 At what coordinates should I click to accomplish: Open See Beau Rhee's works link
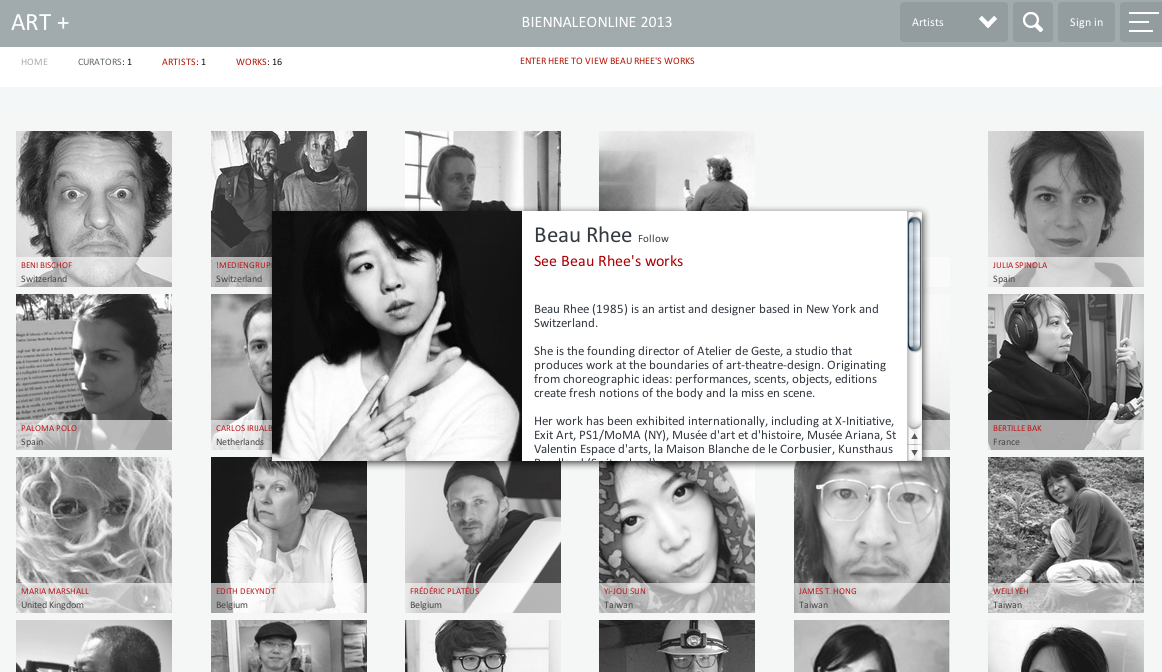coord(608,261)
